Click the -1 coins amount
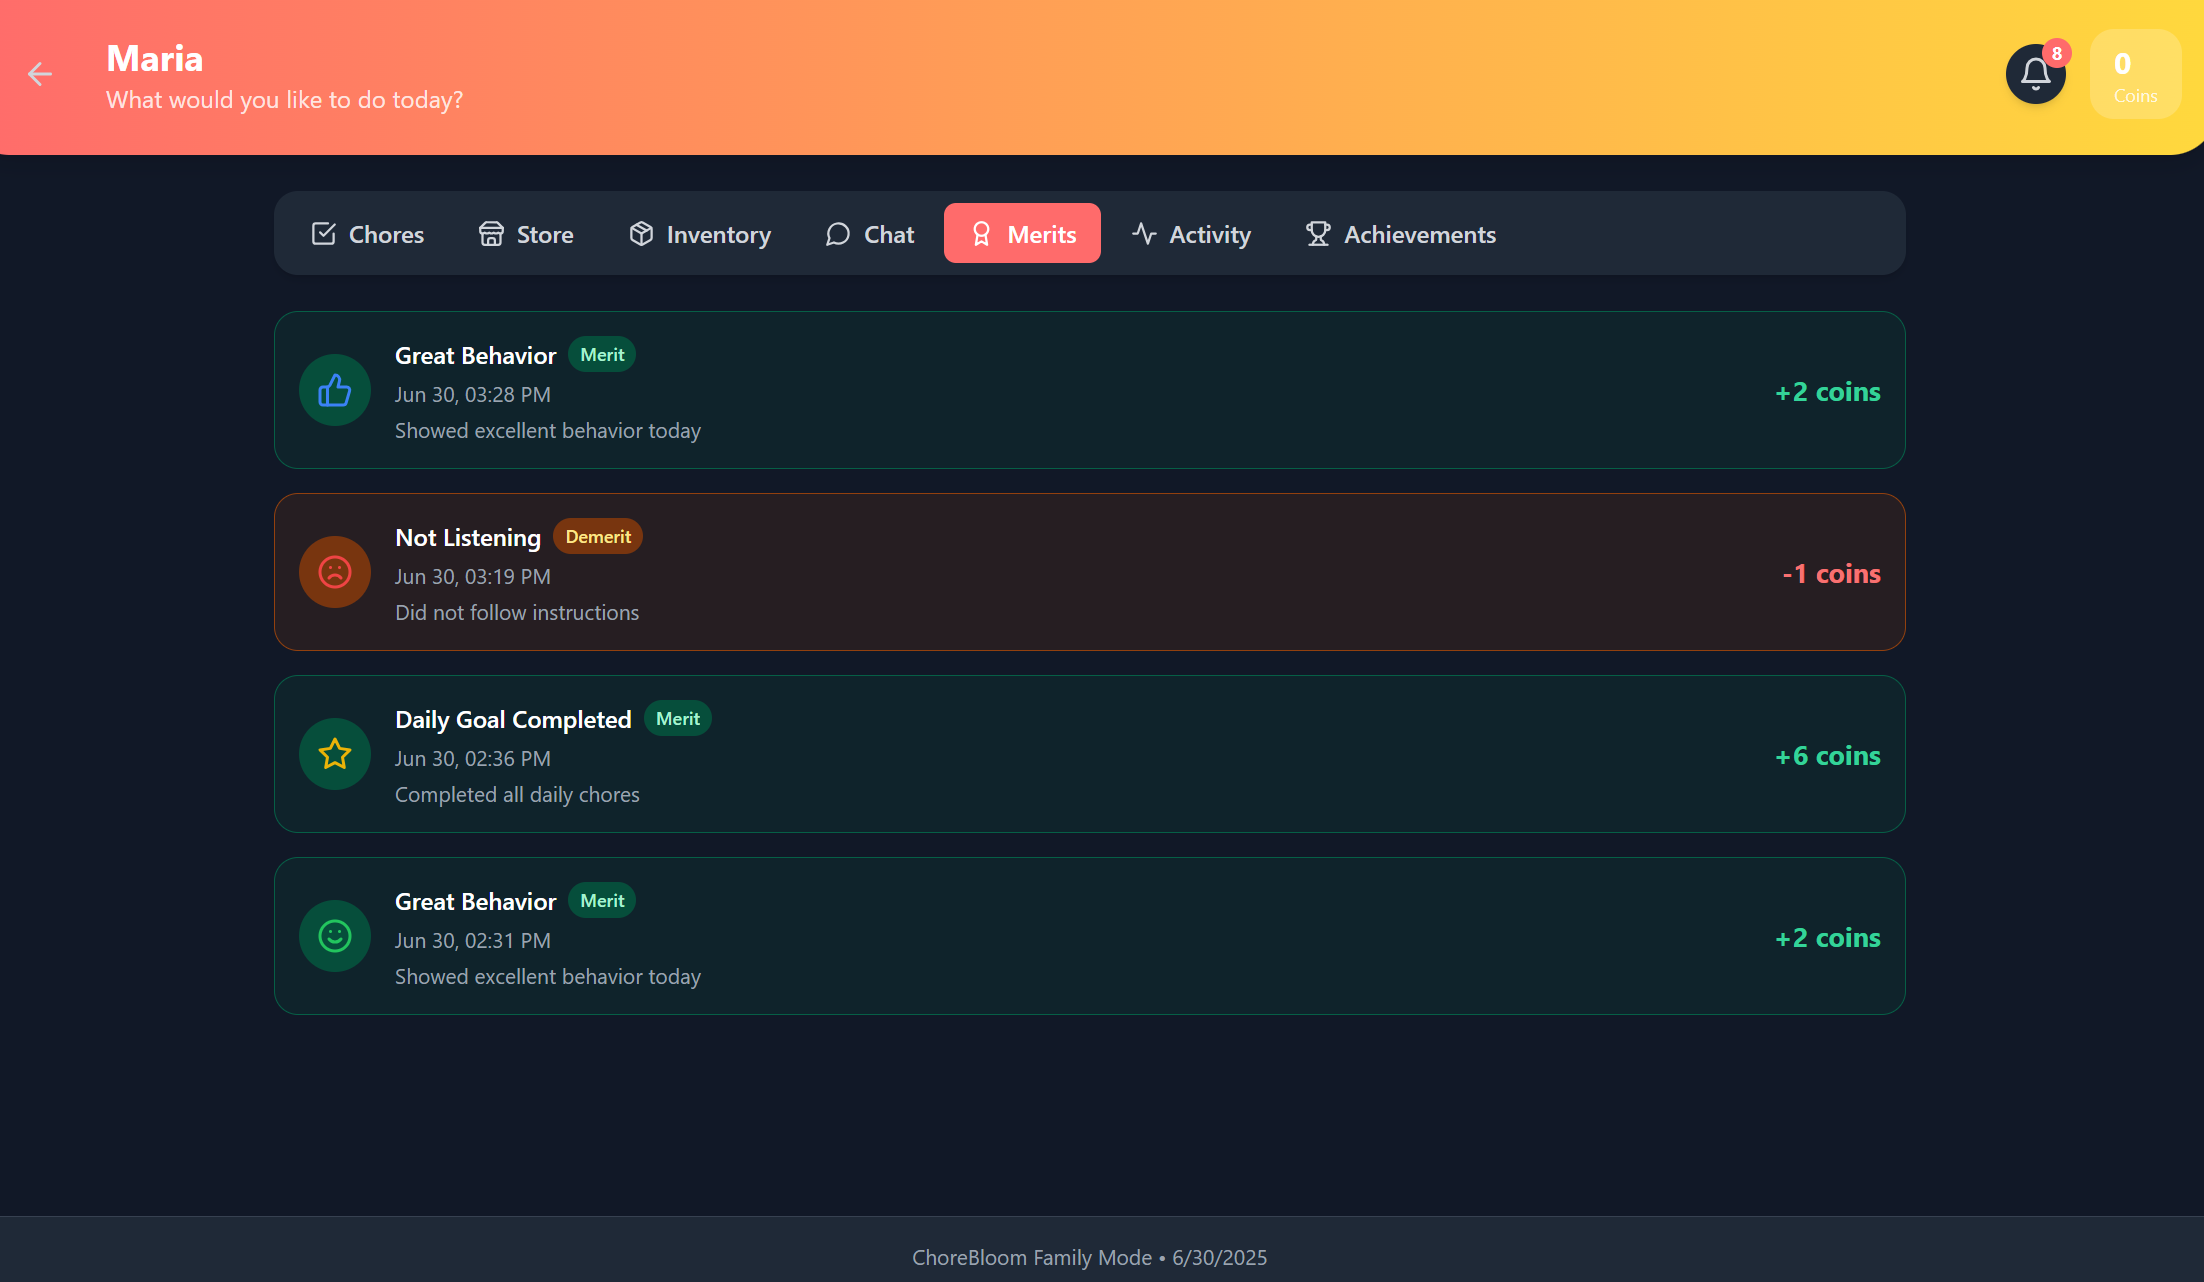2204x1282 pixels. click(x=1831, y=574)
